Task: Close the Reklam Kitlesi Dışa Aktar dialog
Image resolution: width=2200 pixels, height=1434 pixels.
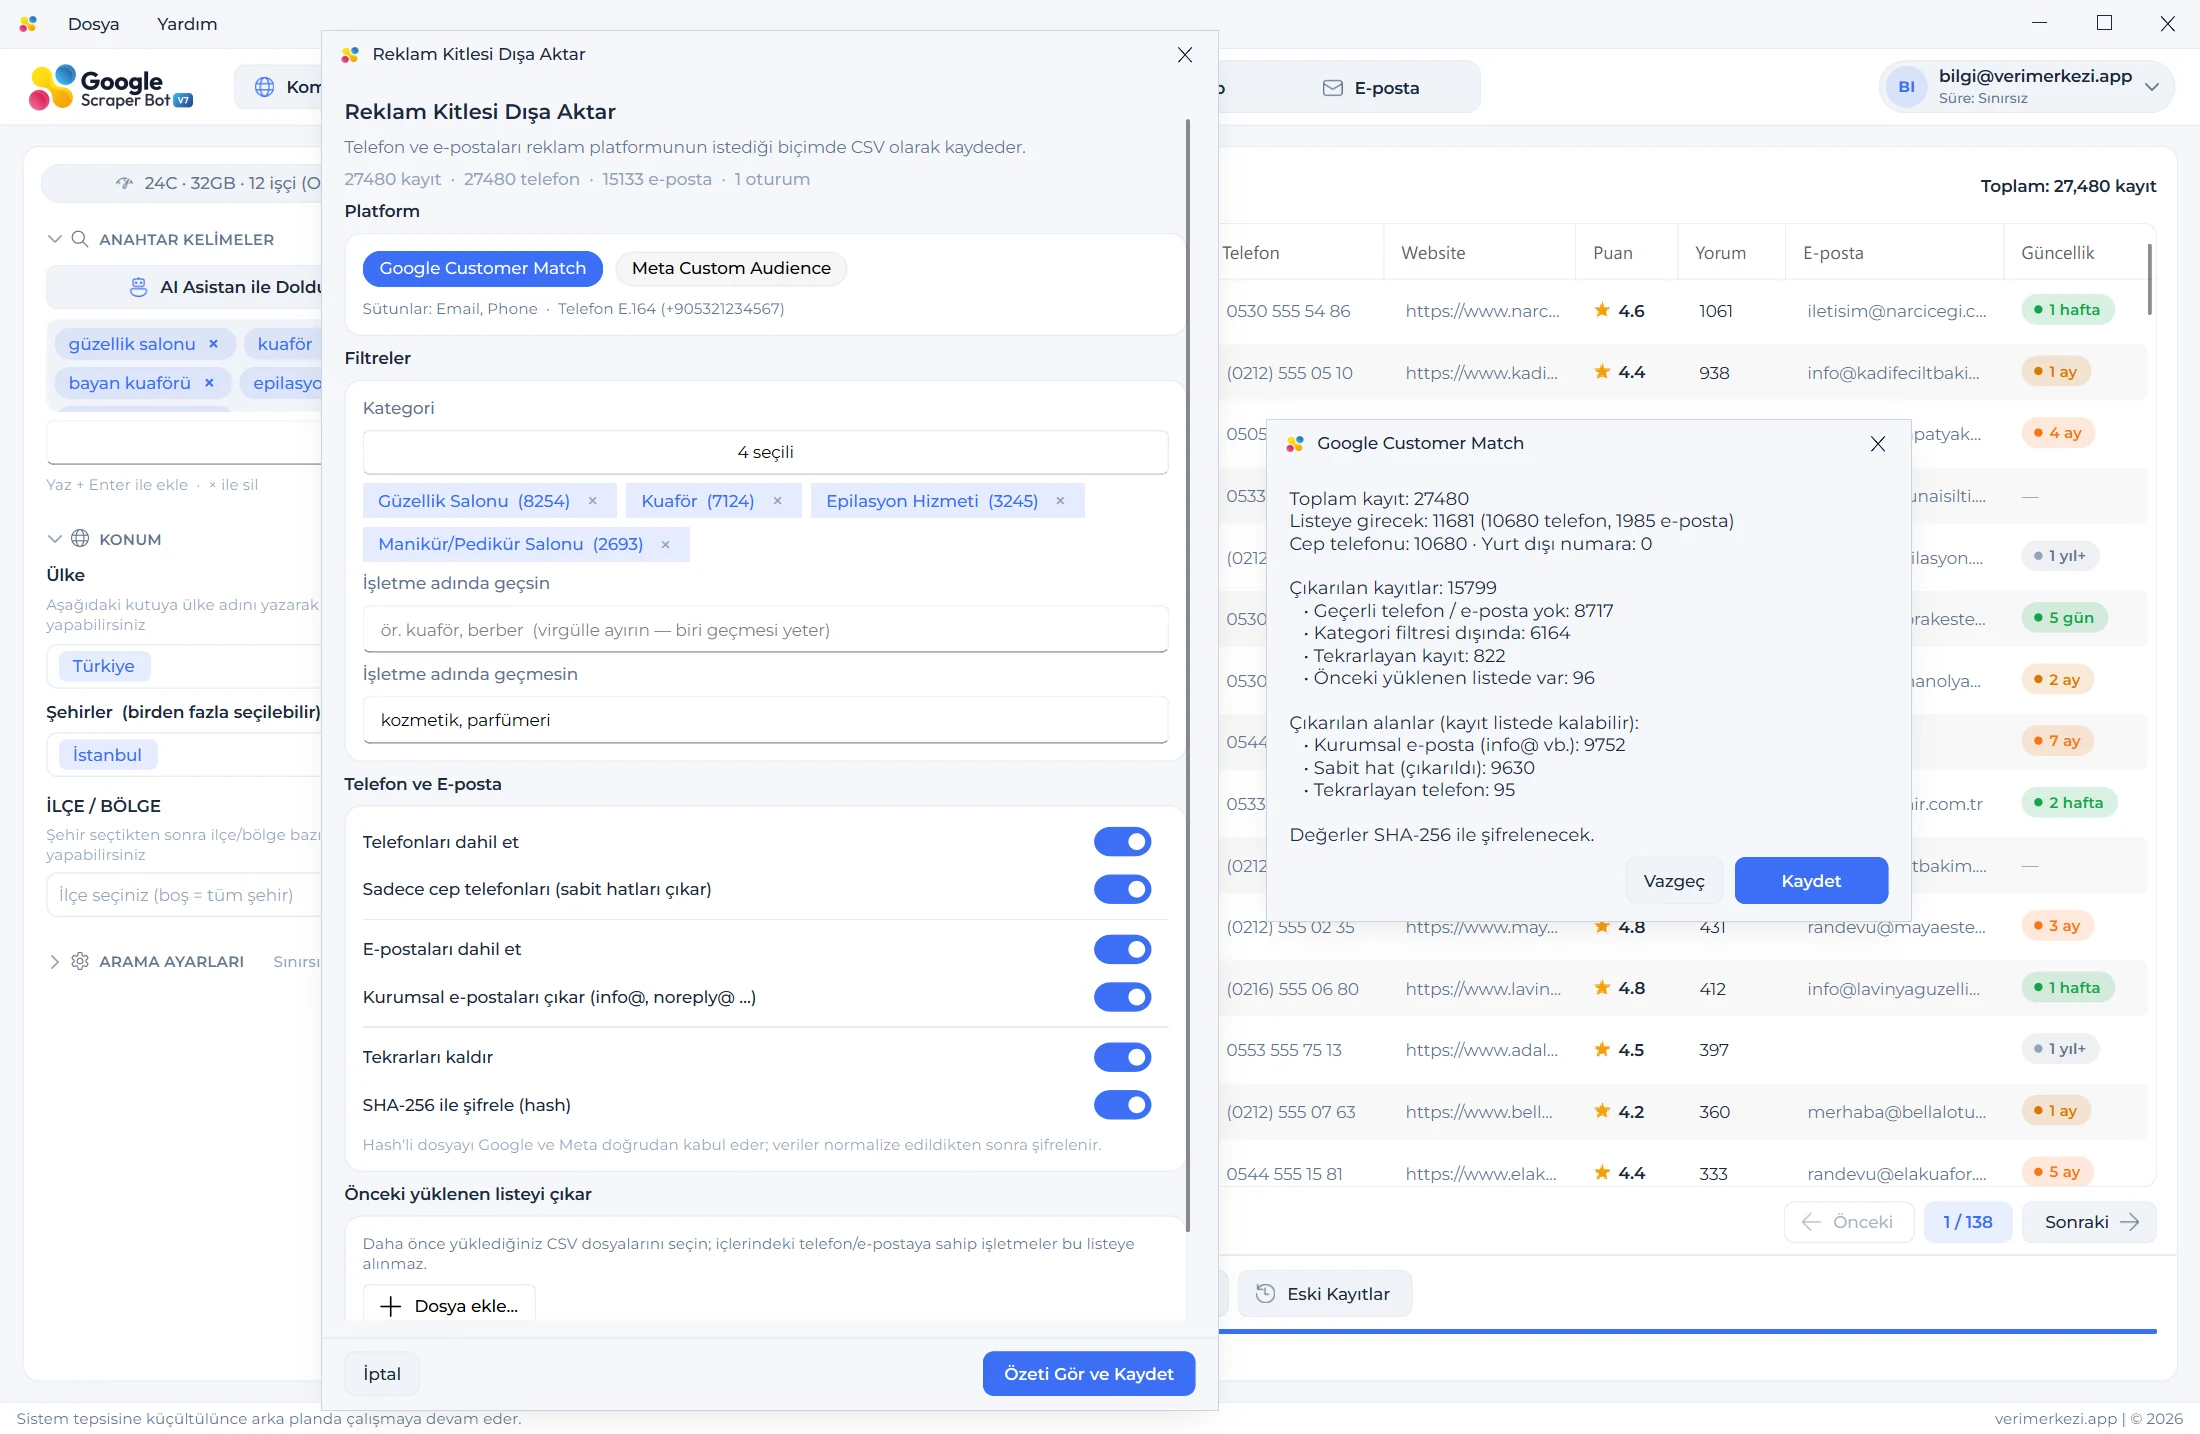Action: [x=1185, y=55]
